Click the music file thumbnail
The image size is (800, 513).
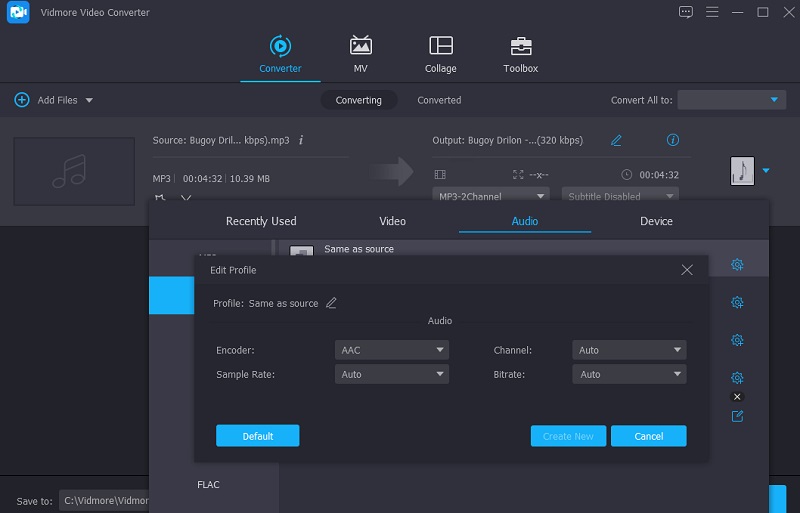point(74,171)
